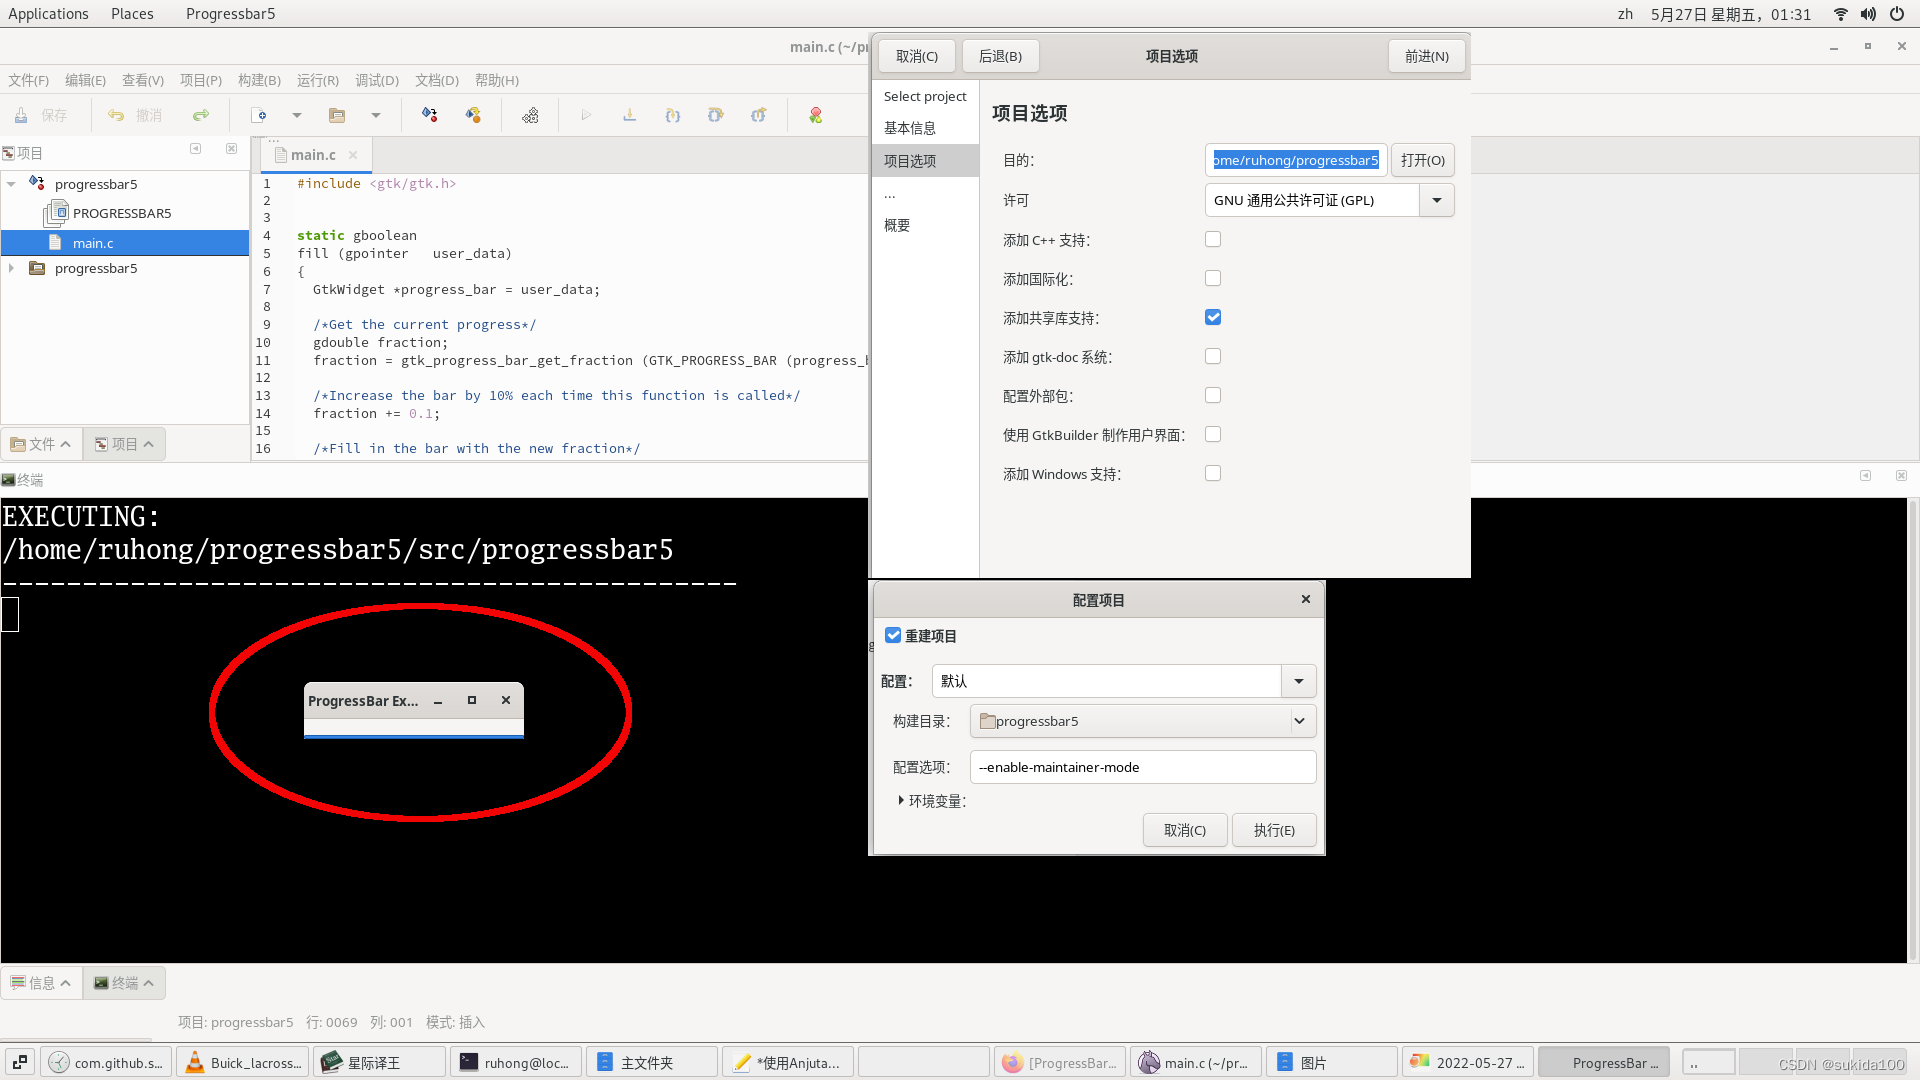Toggle the 重建项目 checkbox
1920x1080 pixels.
coord(893,636)
